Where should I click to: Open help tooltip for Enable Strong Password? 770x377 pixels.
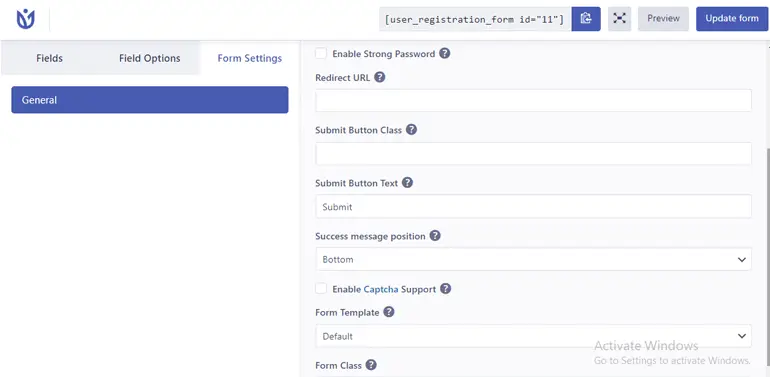coord(444,54)
